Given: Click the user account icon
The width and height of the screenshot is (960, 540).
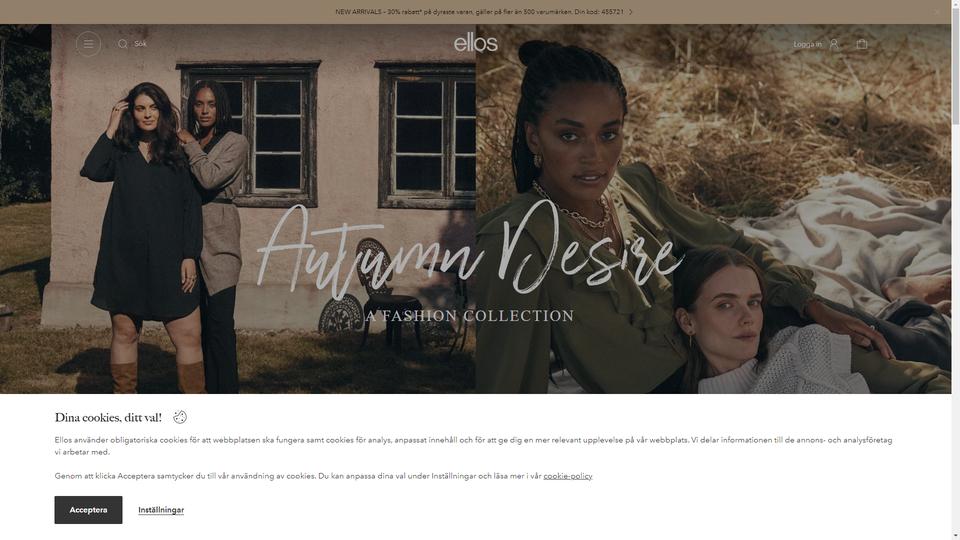Looking at the screenshot, I should click(x=834, y=44).
